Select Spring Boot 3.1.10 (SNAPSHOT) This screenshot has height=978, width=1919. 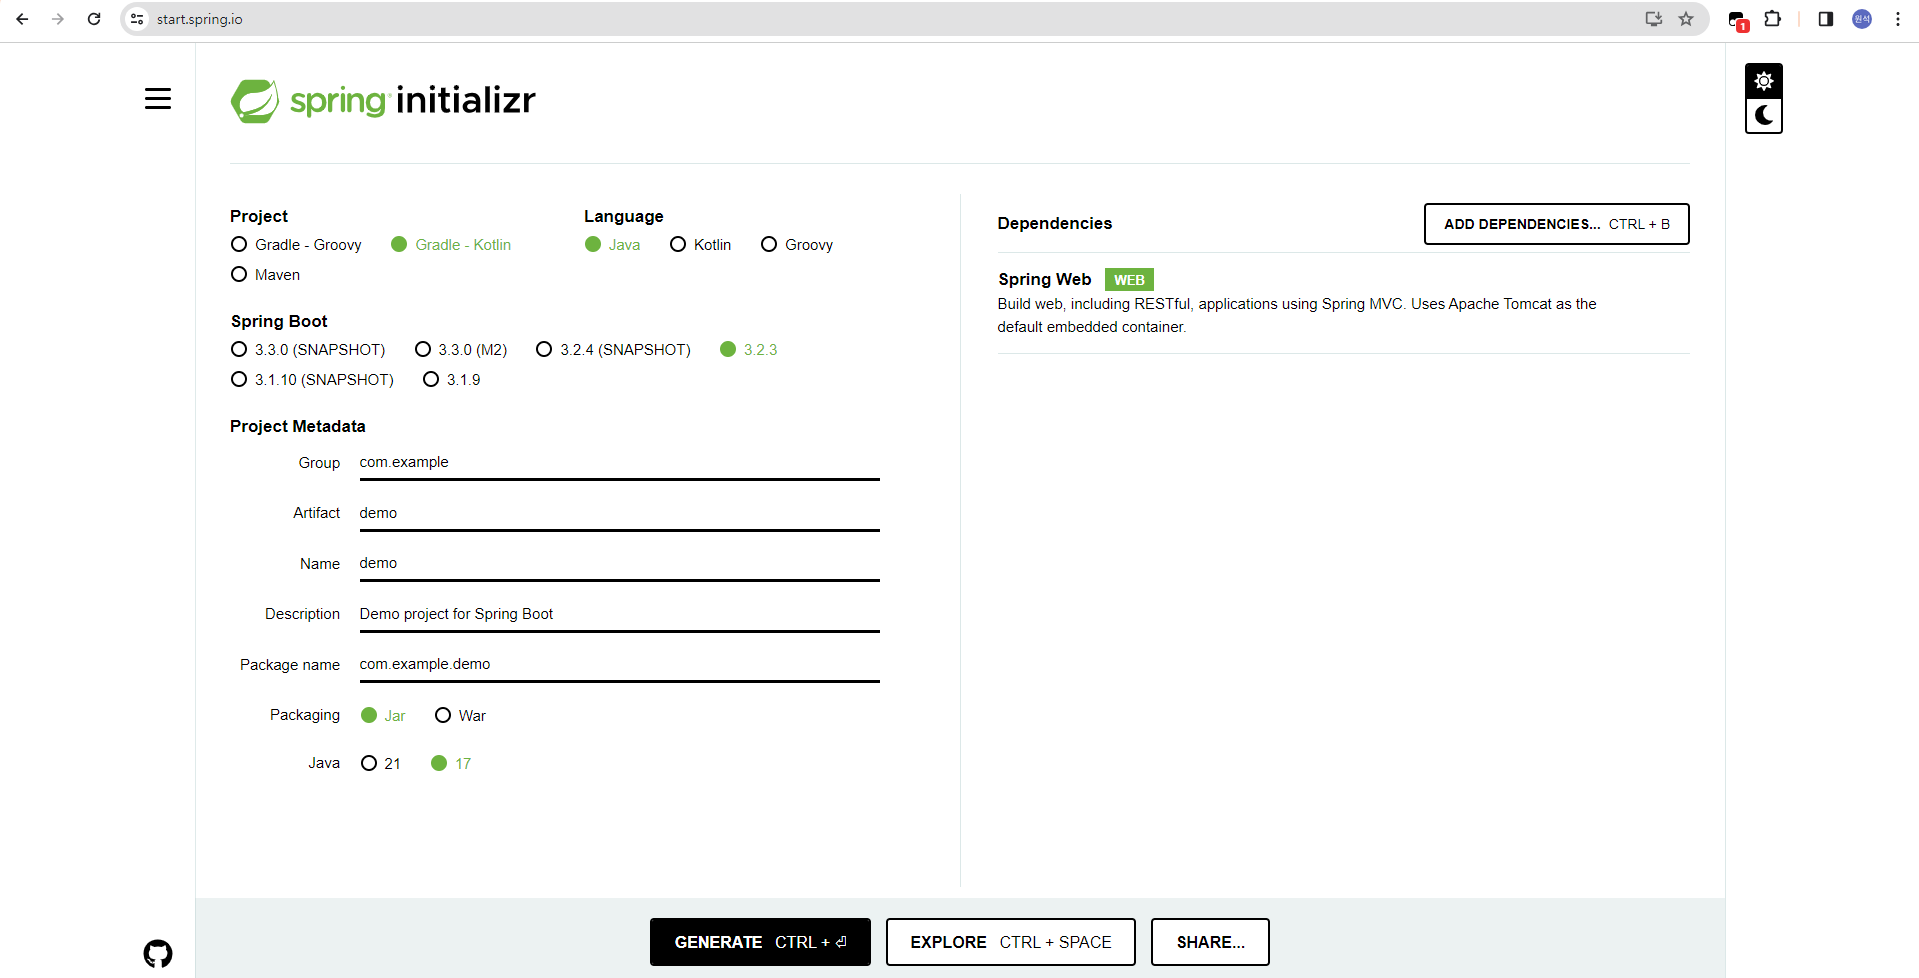point(312,380)
